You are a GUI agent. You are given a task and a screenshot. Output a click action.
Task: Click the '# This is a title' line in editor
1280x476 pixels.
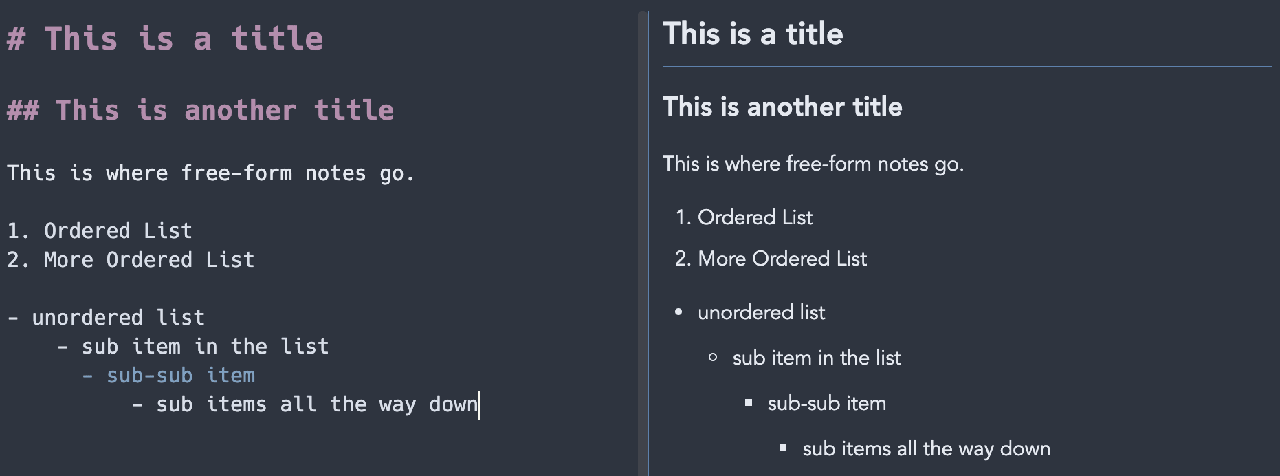164,39
